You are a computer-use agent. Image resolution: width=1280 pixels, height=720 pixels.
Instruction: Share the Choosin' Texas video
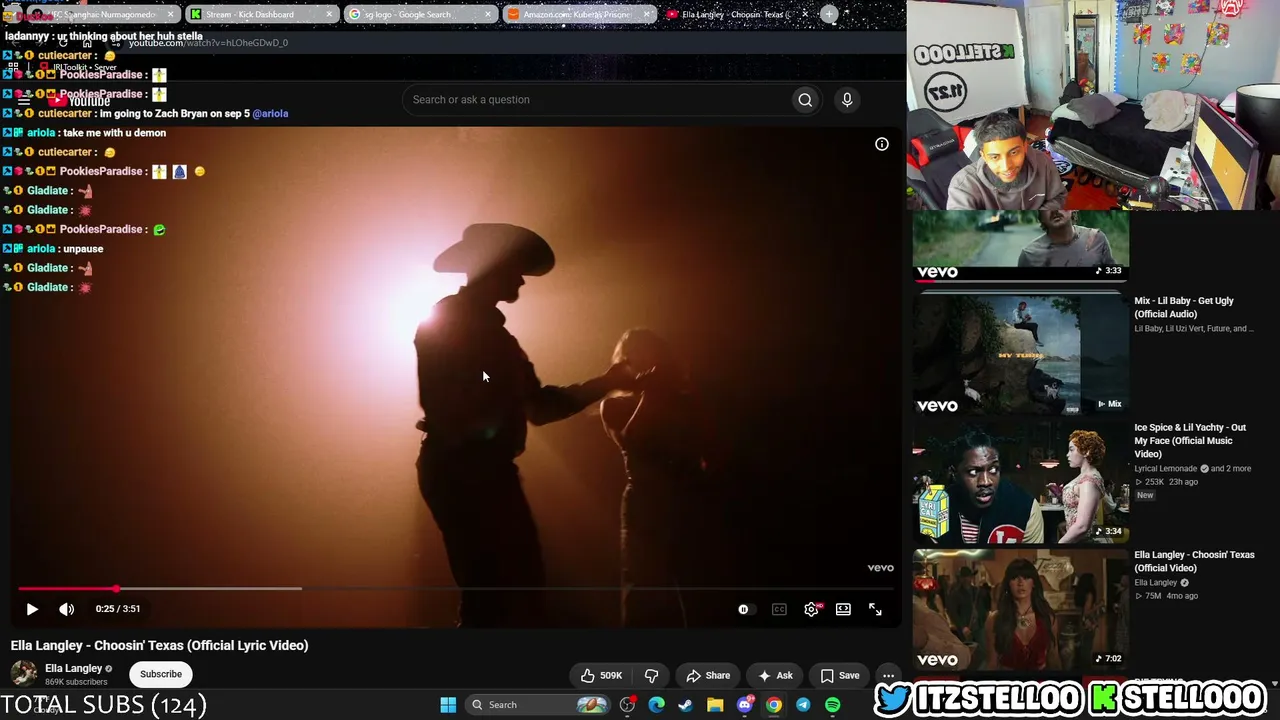tap(708, 676)
